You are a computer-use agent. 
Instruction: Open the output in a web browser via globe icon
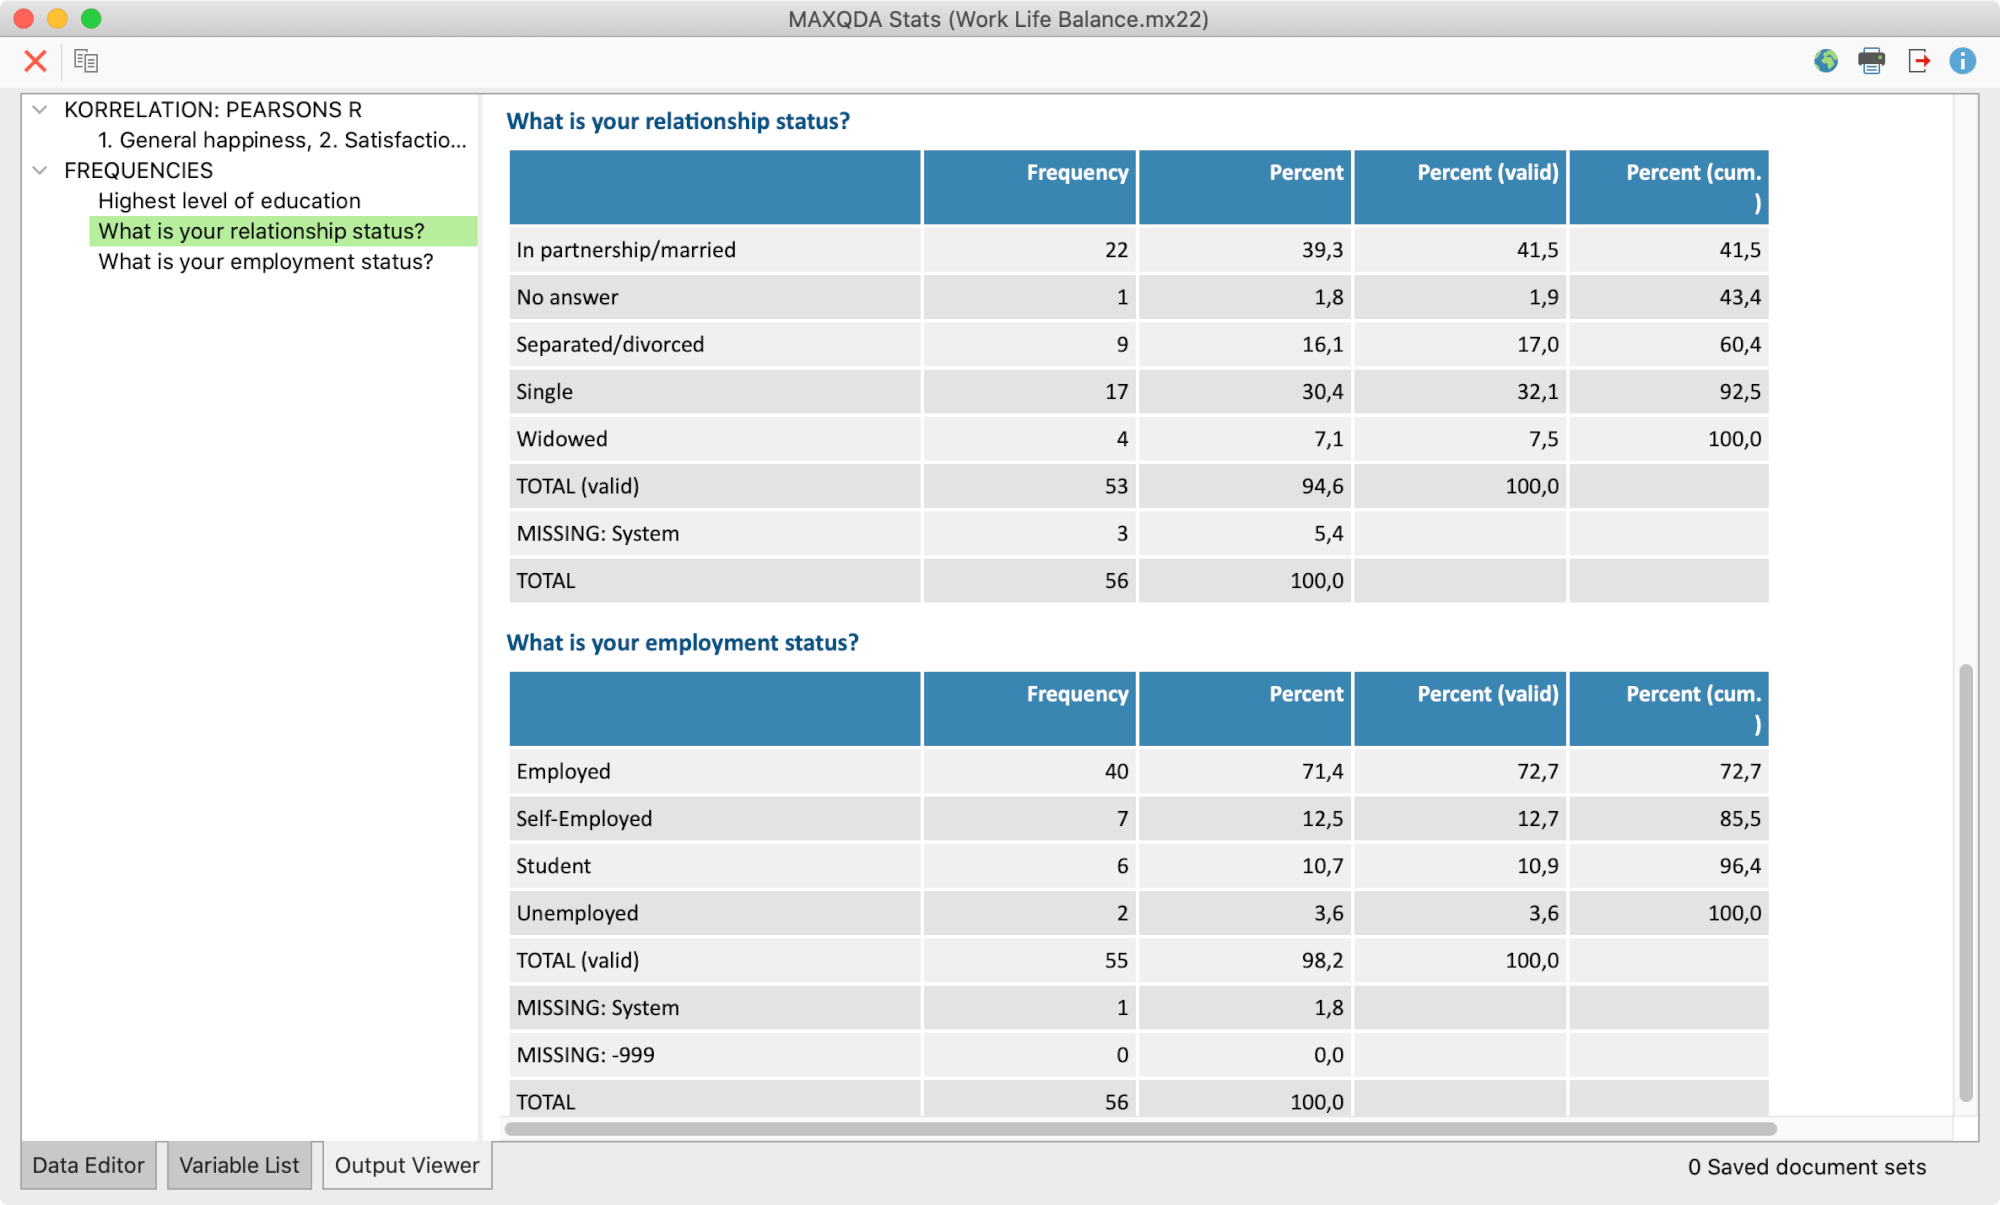click(1824, 61)
